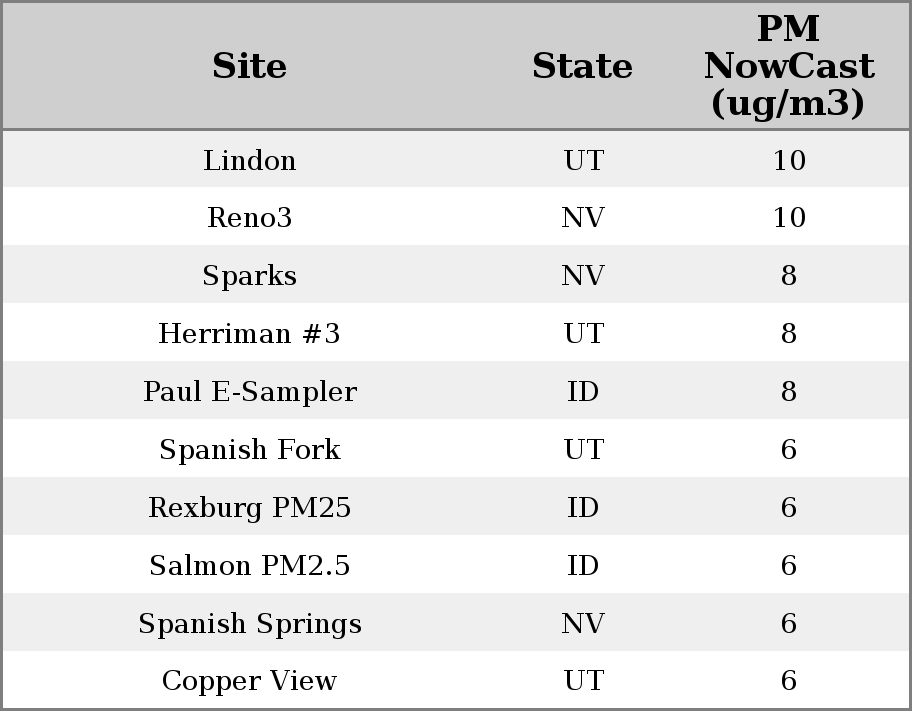The image size is (912, 711).
Task: Click the NowCast value 10 for Lindon
Action: click(788, 160)
